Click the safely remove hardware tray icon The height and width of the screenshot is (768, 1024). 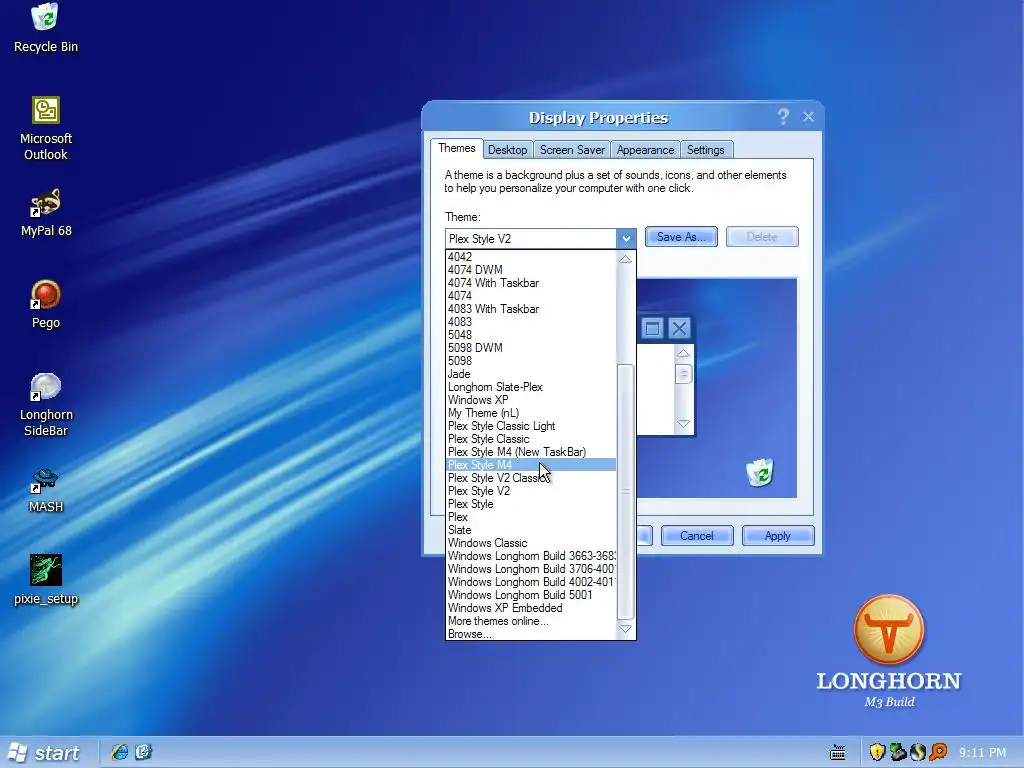[x=897, y=753]
